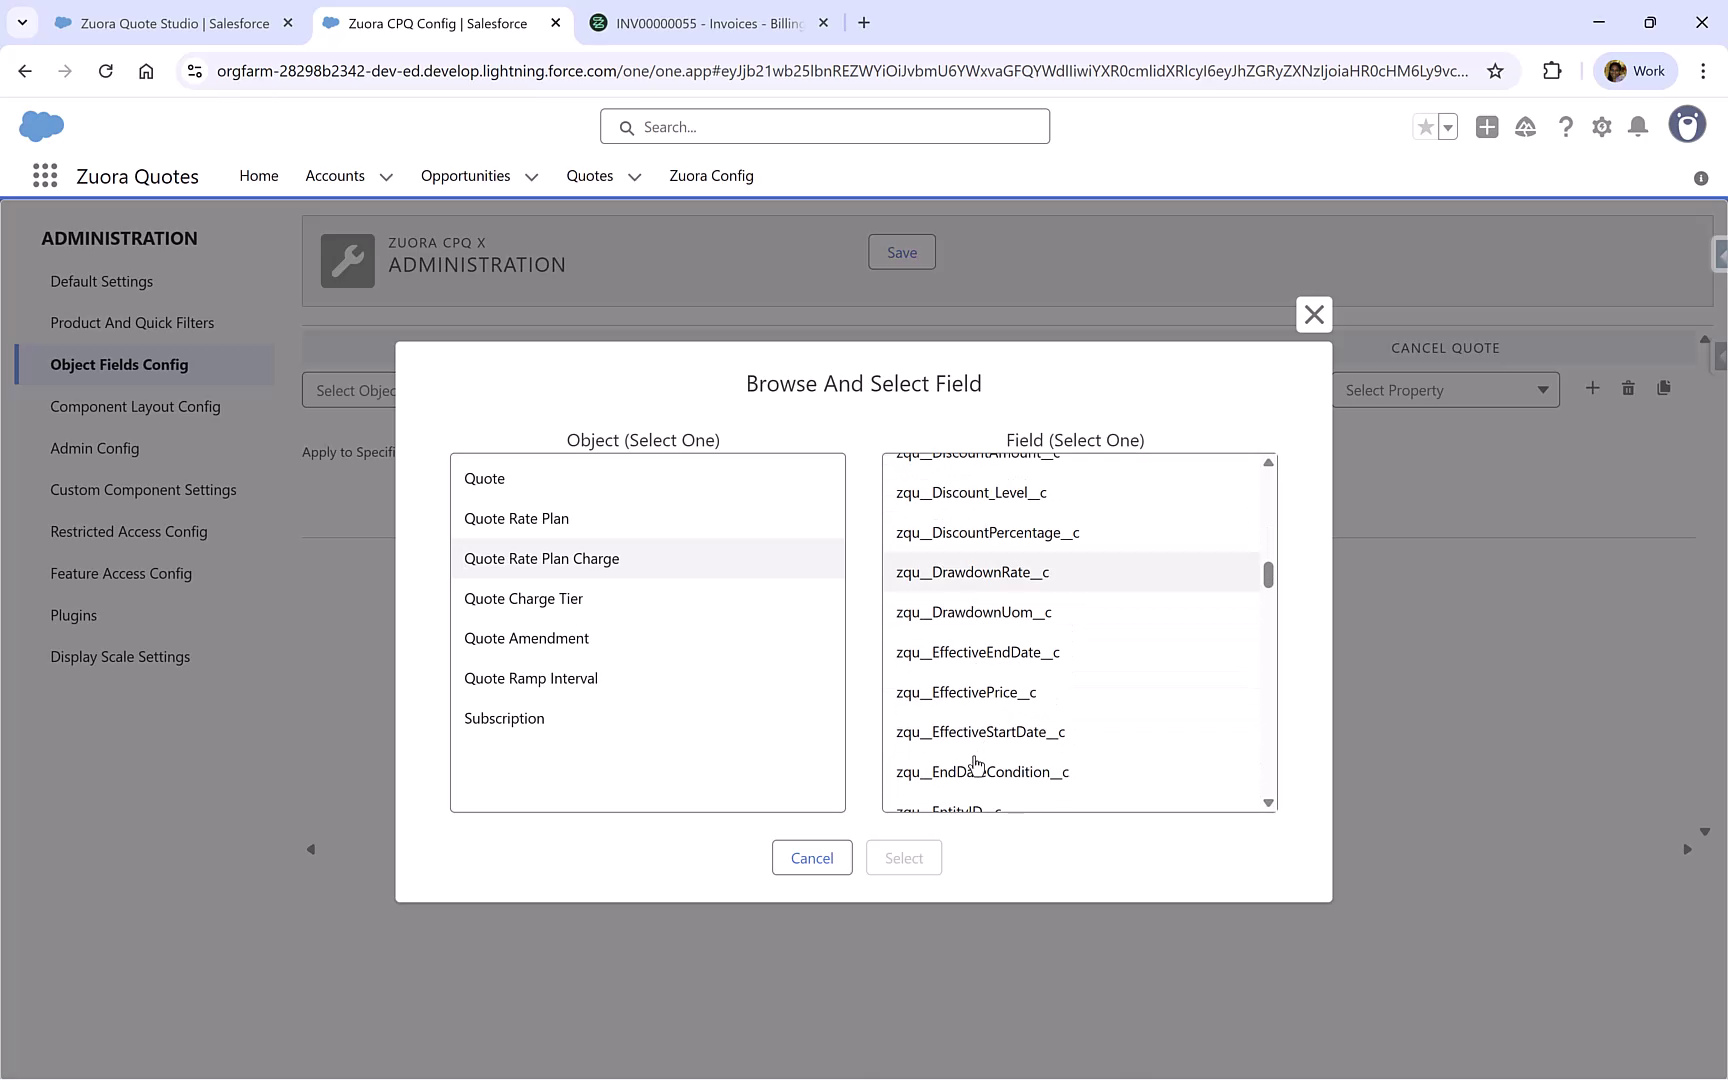
Task: Open the Select Property dropdown
Action: click(1446, 390)
